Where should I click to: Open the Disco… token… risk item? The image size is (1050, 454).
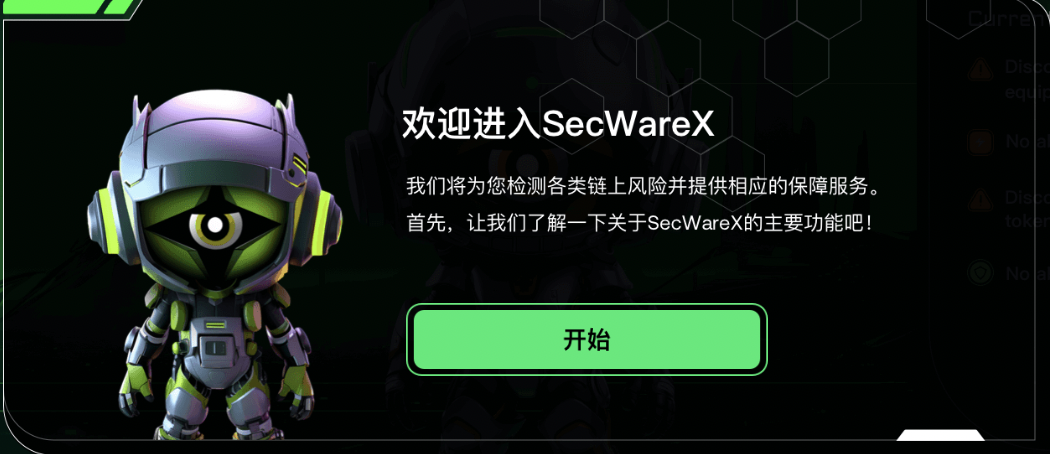click(x=1027, y=210)
